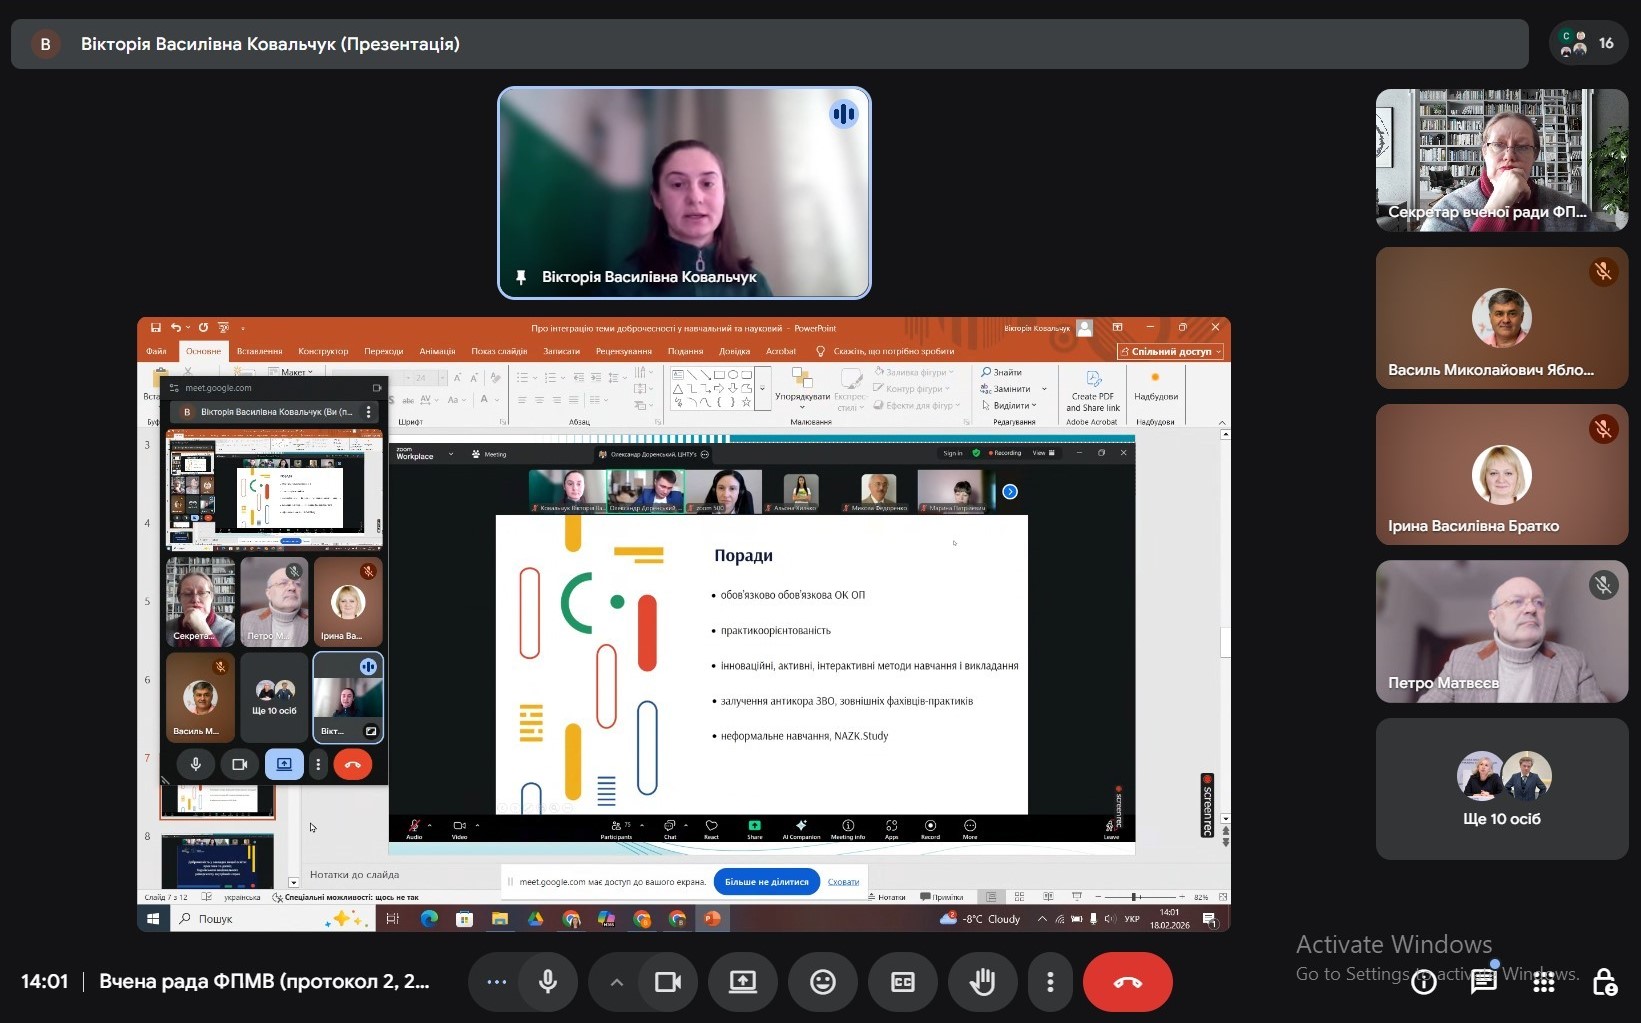Screen dimensions: 1641x1023
Task: Click the Ще 10 осіб participants tile
Action: 1501,789
